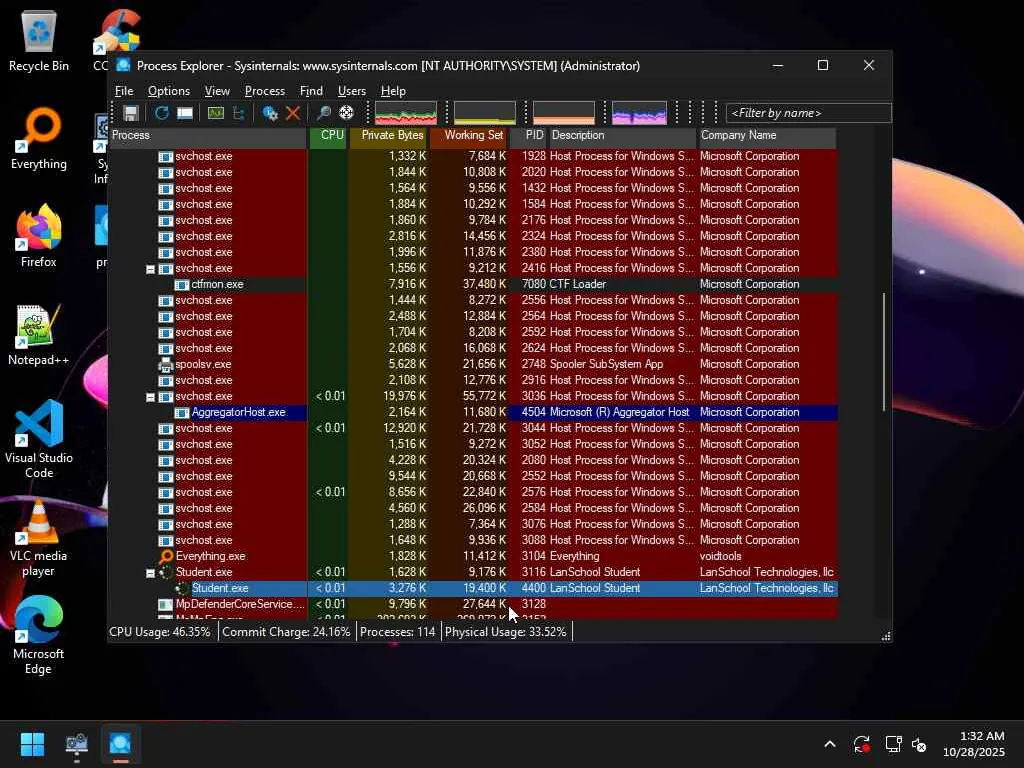Click the red X Kill Process icon
This screenshot has width=1024, height=768.
click(x=293, y=113)
